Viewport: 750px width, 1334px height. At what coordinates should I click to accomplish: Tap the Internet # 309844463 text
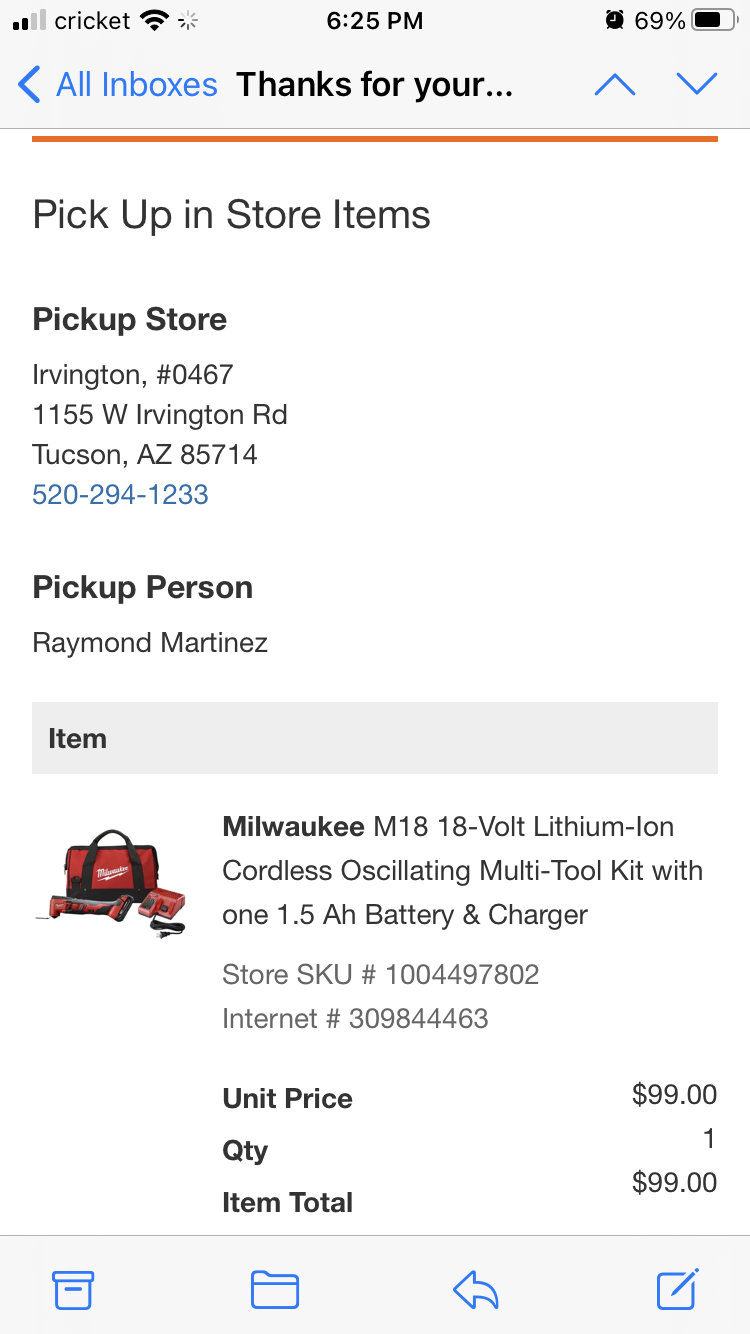355,1018
